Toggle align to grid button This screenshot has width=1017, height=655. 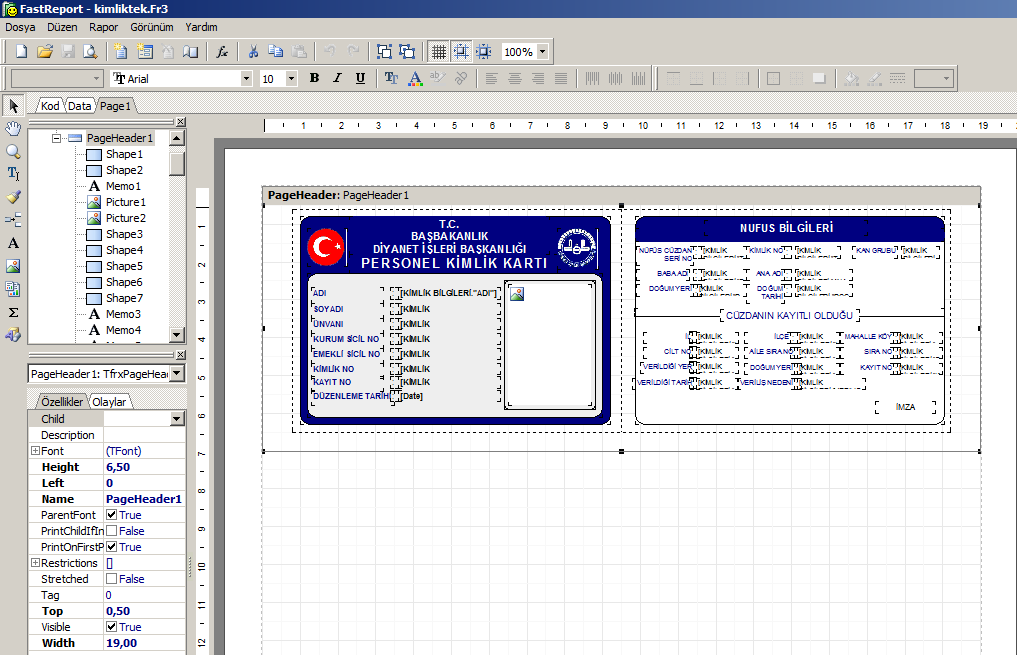tap(461, 52)
